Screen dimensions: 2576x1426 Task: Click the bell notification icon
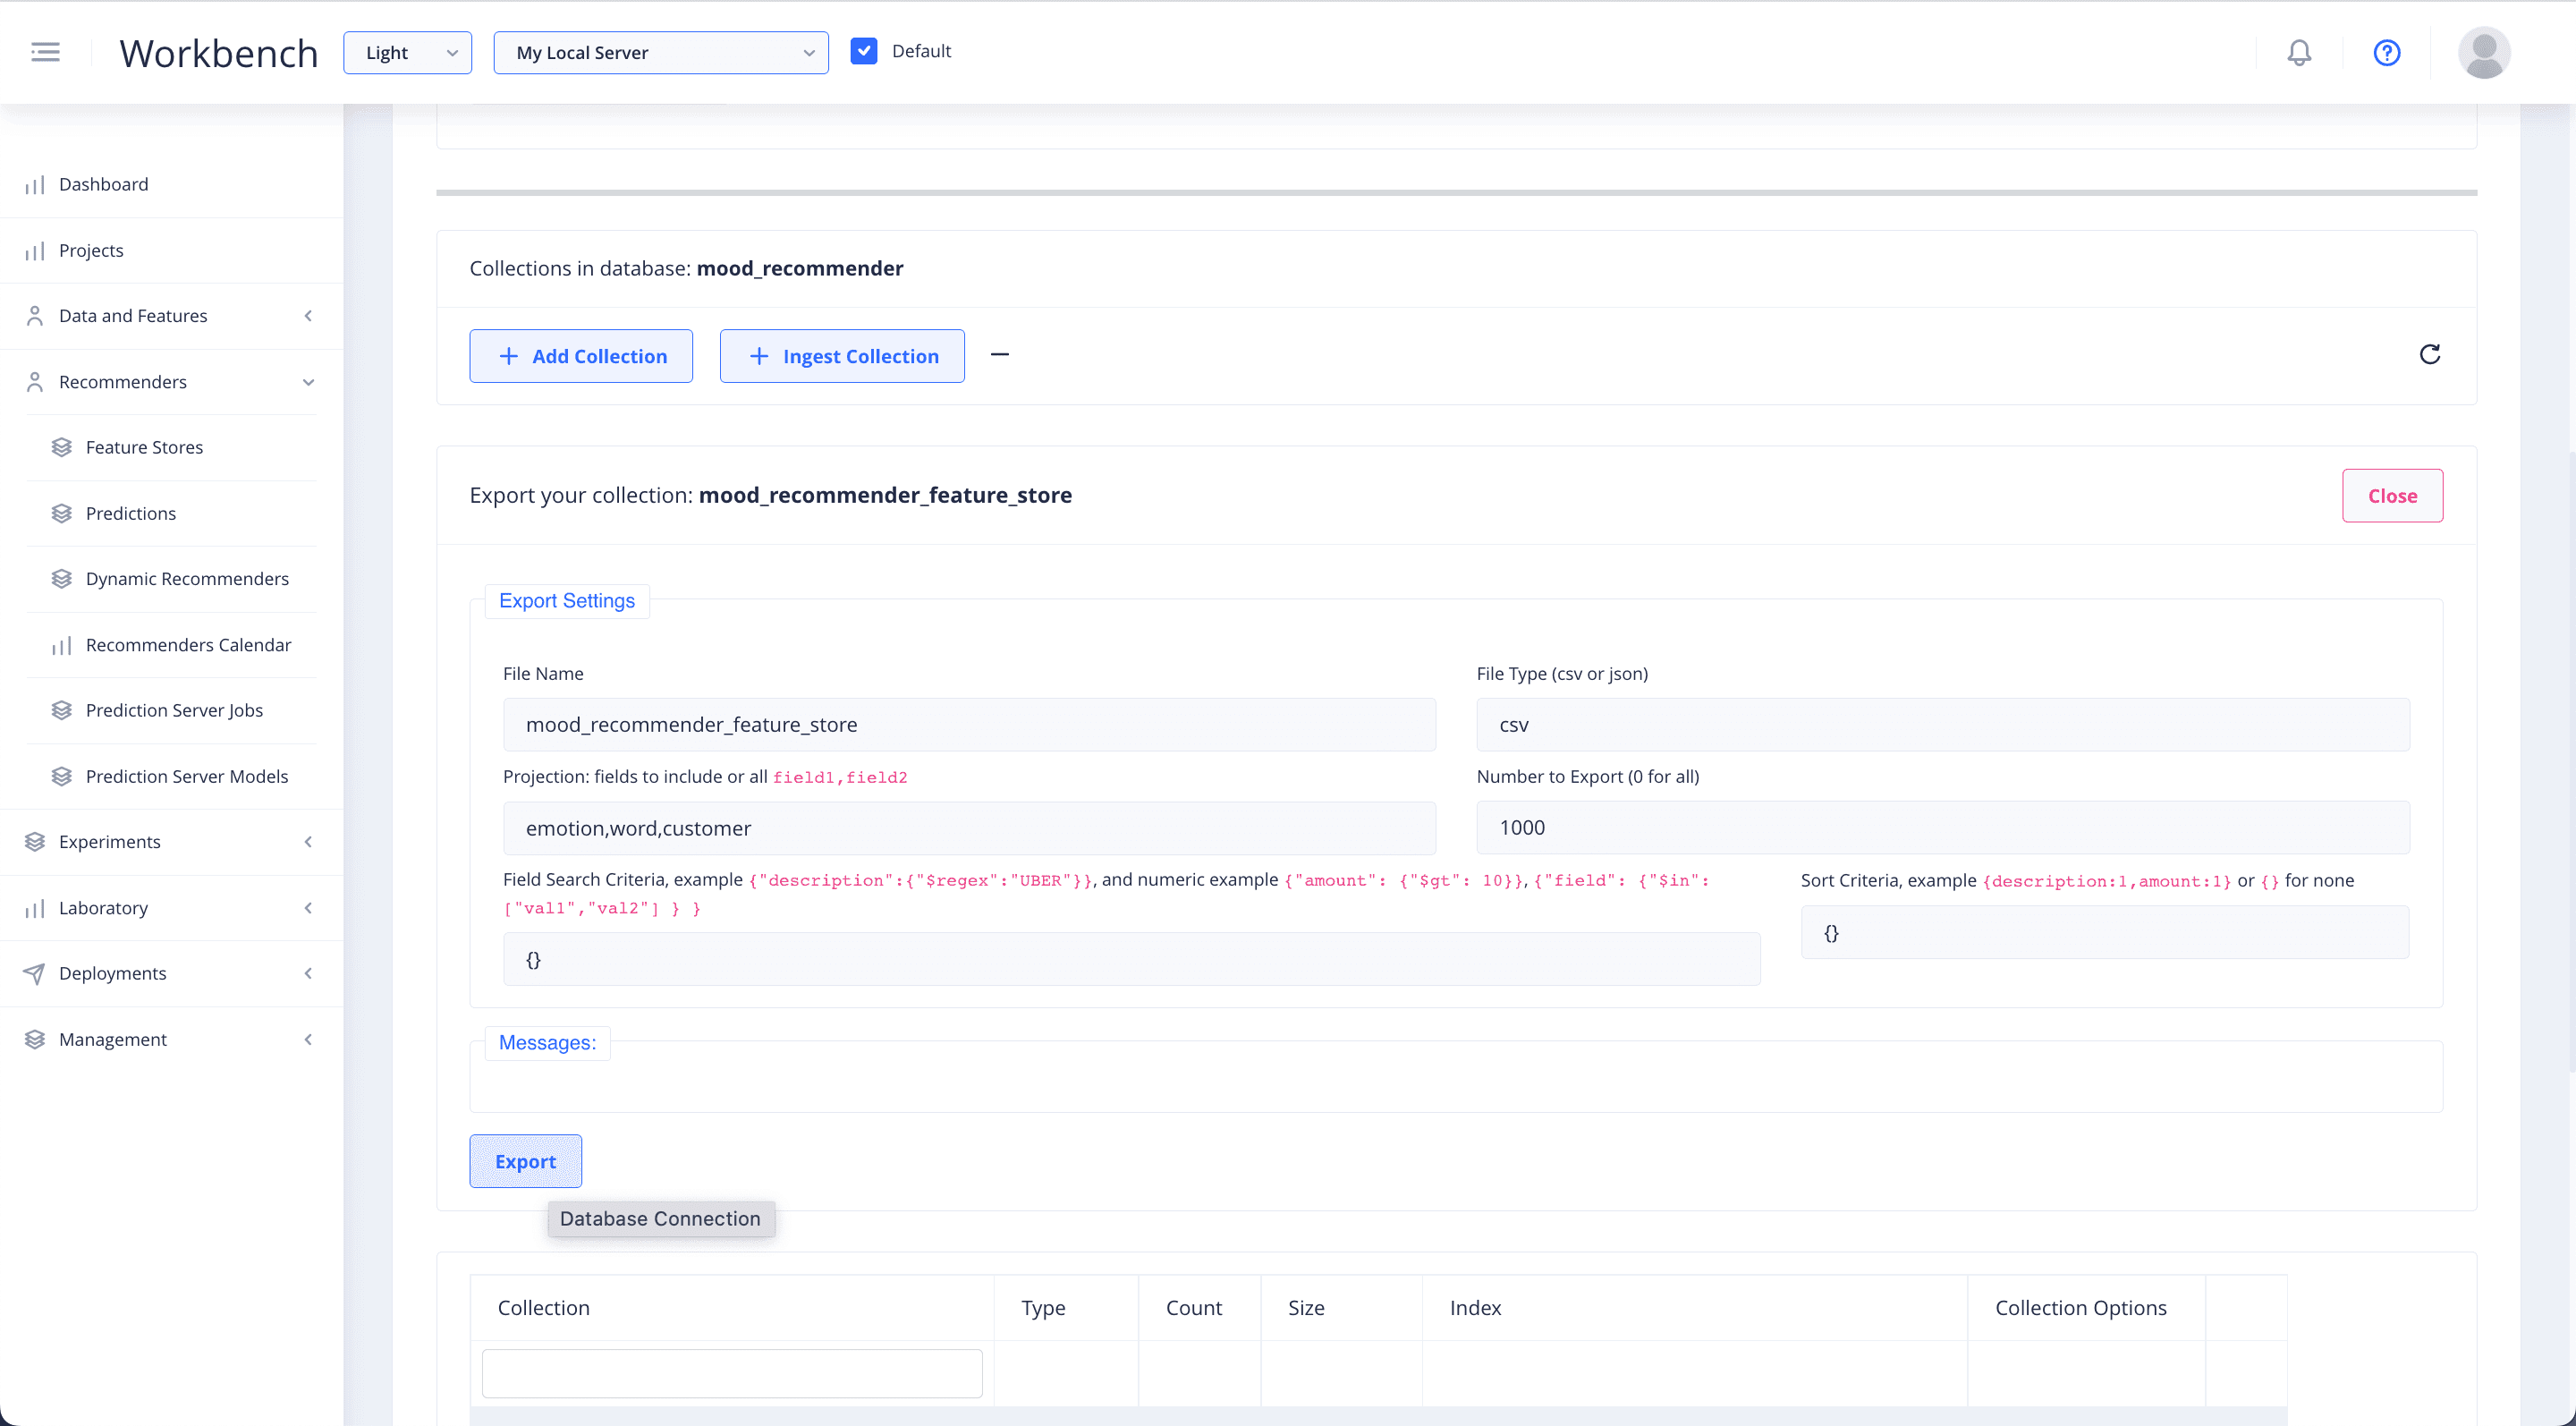click(2299, 51)
